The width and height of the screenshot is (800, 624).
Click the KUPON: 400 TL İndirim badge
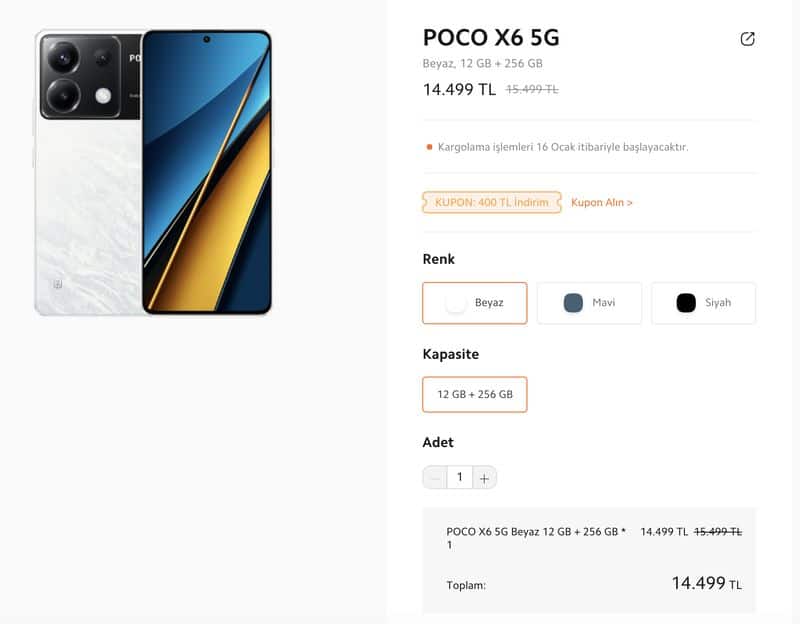492,203
